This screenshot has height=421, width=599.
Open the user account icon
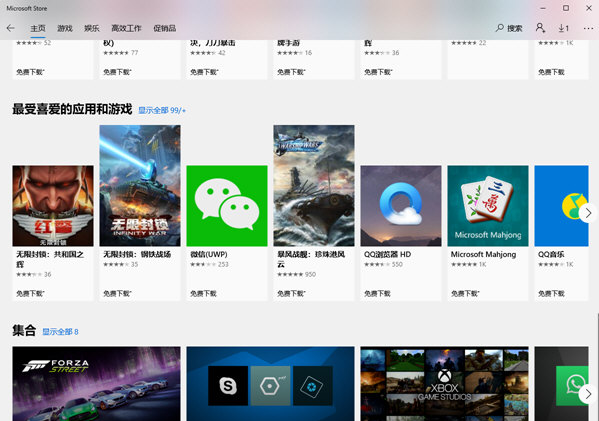click(x=540, y=28)
